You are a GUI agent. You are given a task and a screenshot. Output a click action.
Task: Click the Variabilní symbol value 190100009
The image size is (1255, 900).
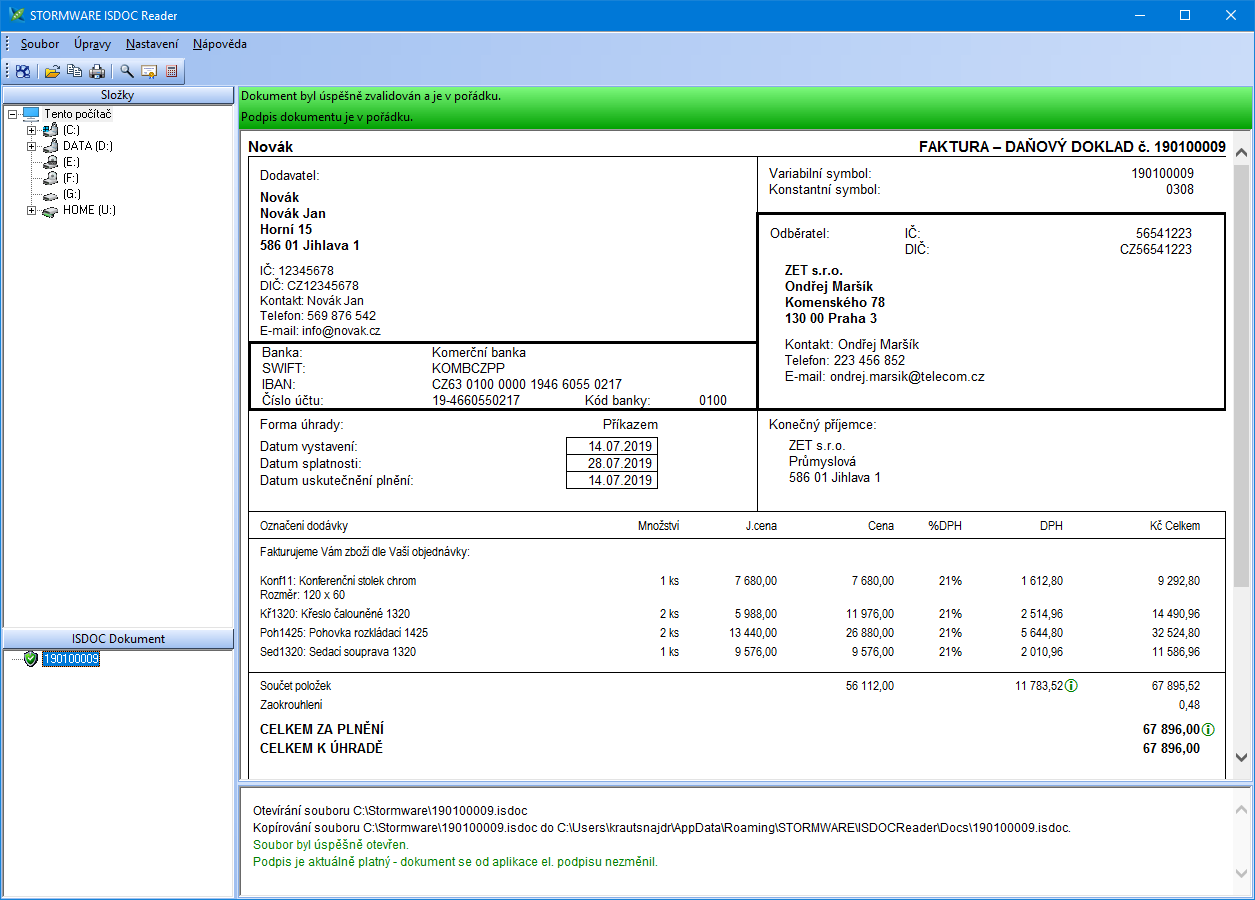(1162, 173)
